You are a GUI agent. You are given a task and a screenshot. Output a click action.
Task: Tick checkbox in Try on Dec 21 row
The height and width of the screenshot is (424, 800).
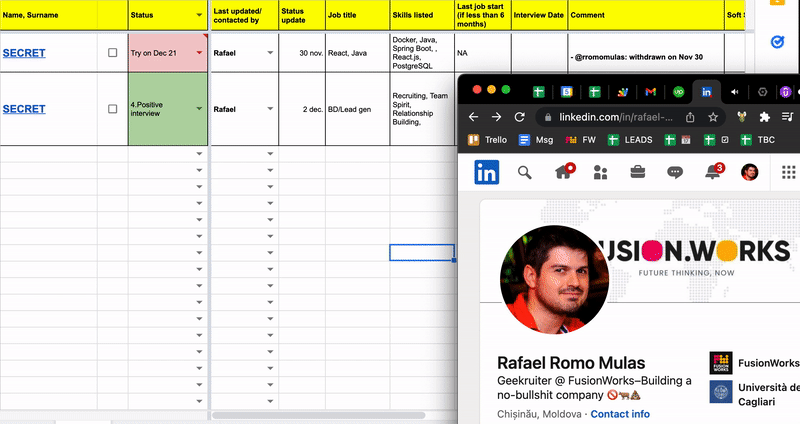(113, 53)
